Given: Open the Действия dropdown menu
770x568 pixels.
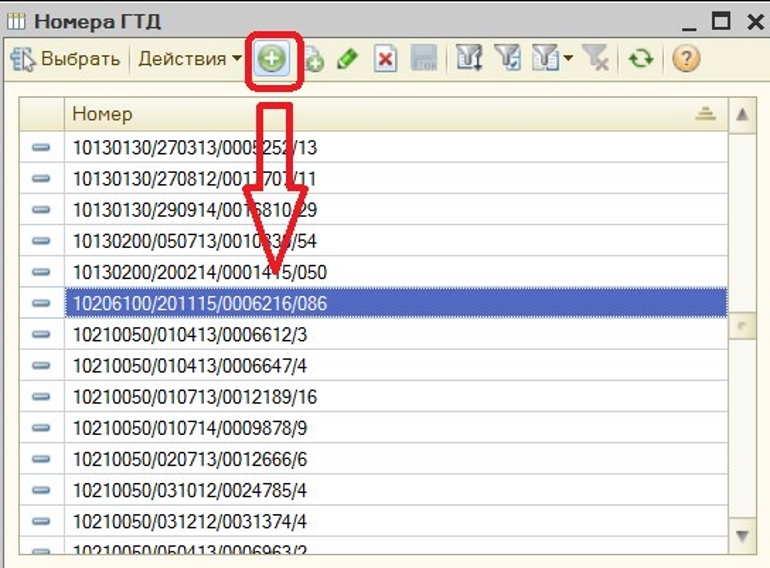Looking at the screenshot, I should 190,59.
